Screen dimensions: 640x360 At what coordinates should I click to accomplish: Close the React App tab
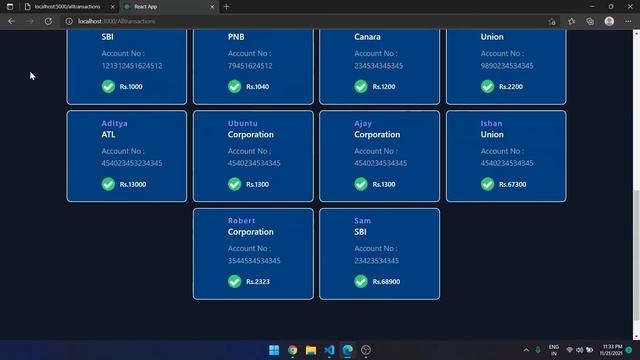(x=212, y=7)
